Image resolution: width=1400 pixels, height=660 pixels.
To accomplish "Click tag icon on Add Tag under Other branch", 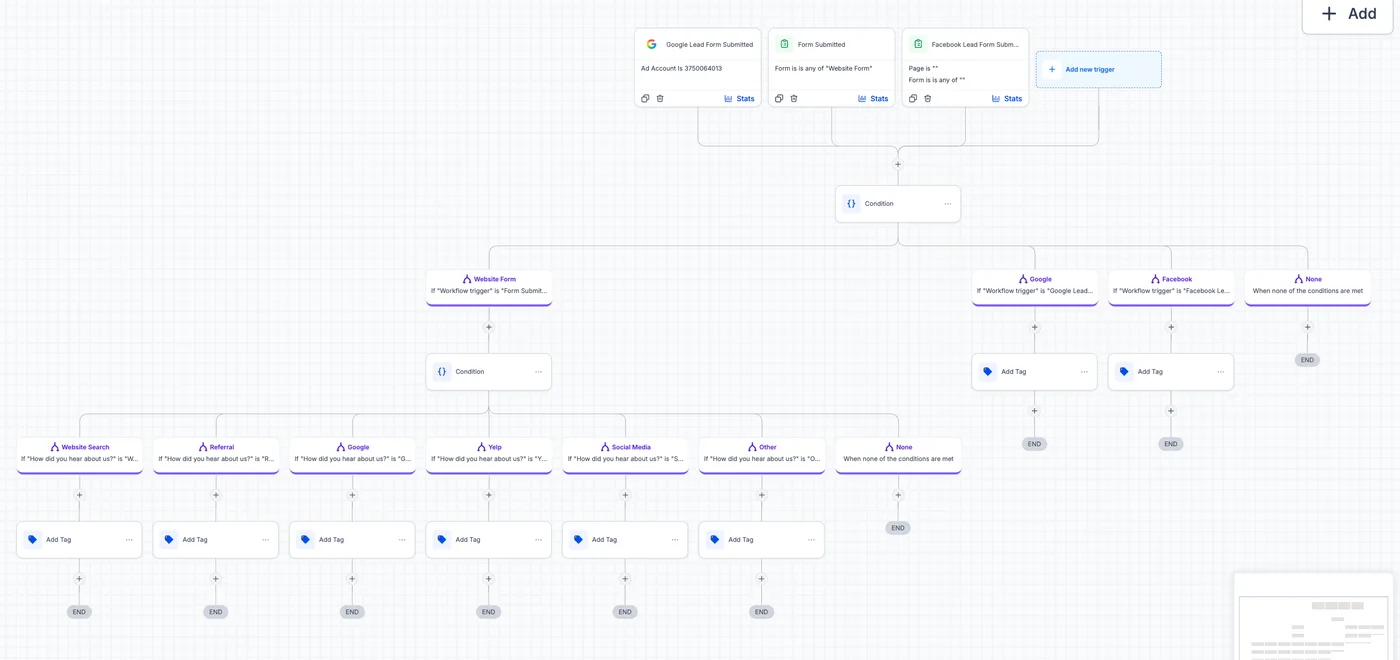I will (715, 539).
